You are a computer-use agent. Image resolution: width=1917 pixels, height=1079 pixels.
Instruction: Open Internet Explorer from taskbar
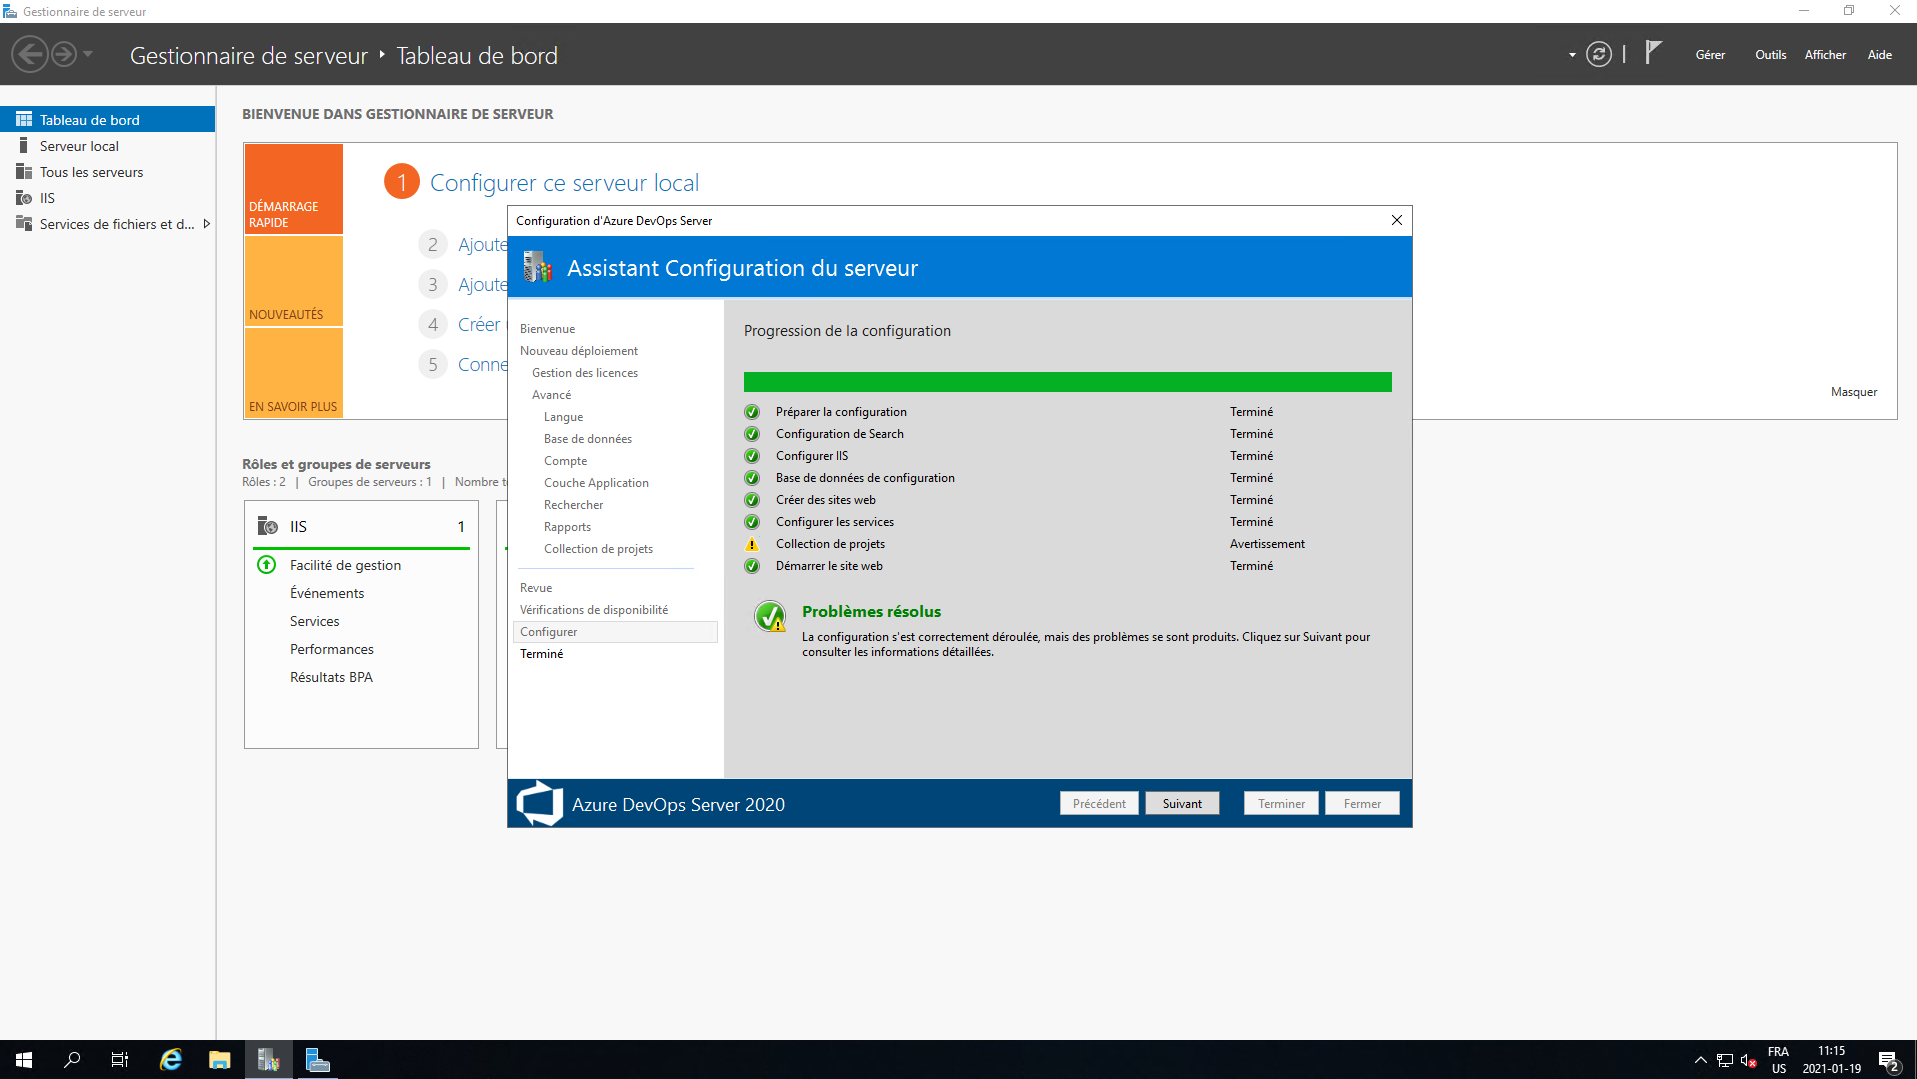171,1060
